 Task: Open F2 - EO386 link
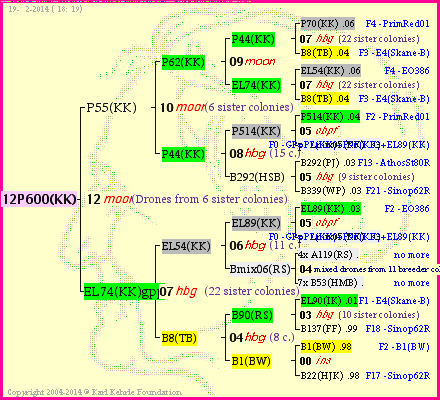coord(407,209)
